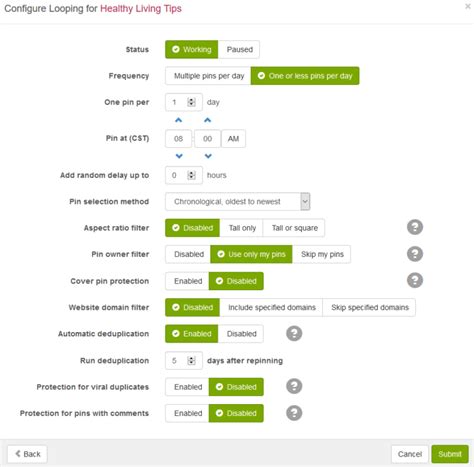
Task: Choose Tall only aspect ratio filter
Action: 242,228
